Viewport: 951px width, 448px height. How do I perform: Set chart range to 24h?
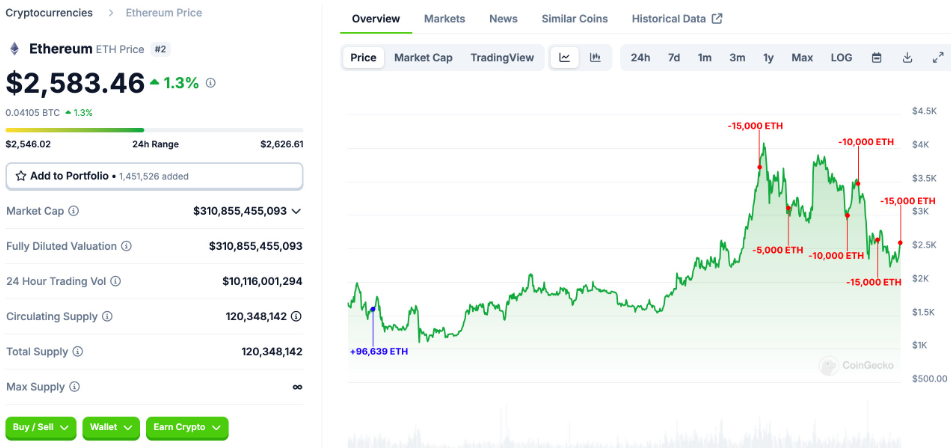point(640,58)
